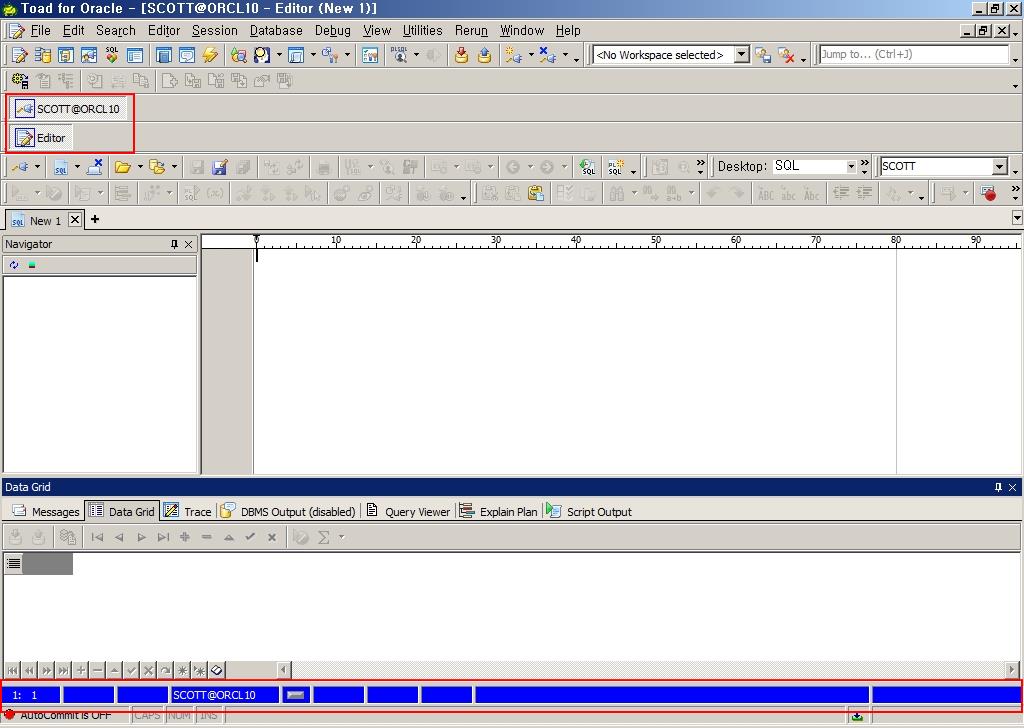Screen dimensions: 1024x728
Task: Expand the Desktop SQL dropdown
Action: point(851,167)
